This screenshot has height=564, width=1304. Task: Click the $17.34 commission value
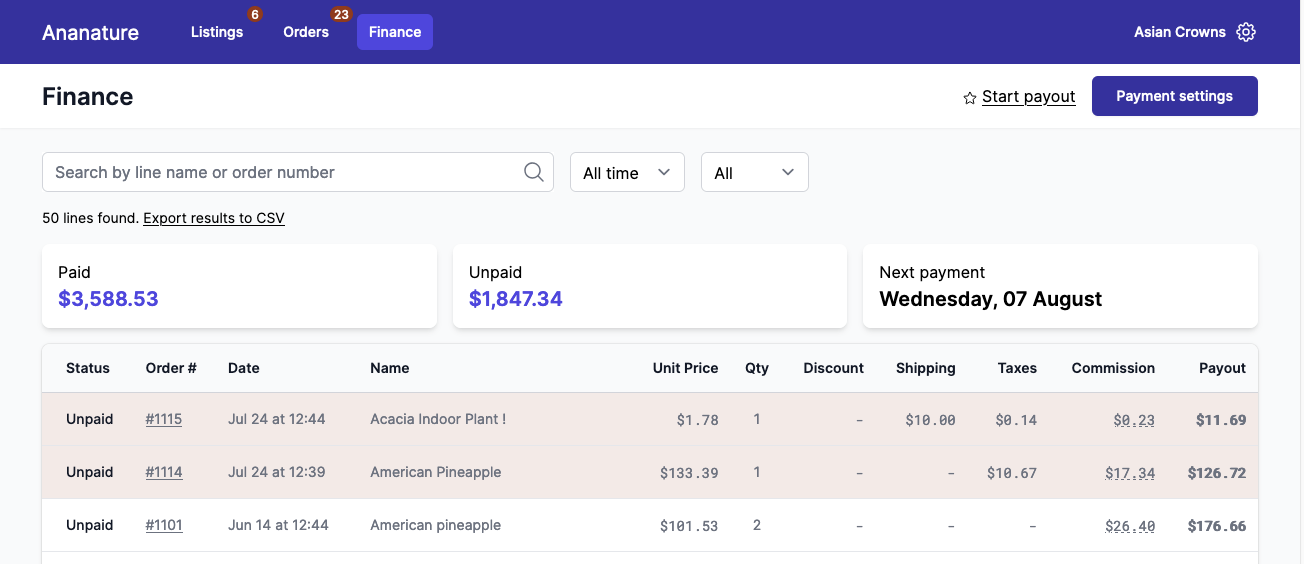point(1130,473)
